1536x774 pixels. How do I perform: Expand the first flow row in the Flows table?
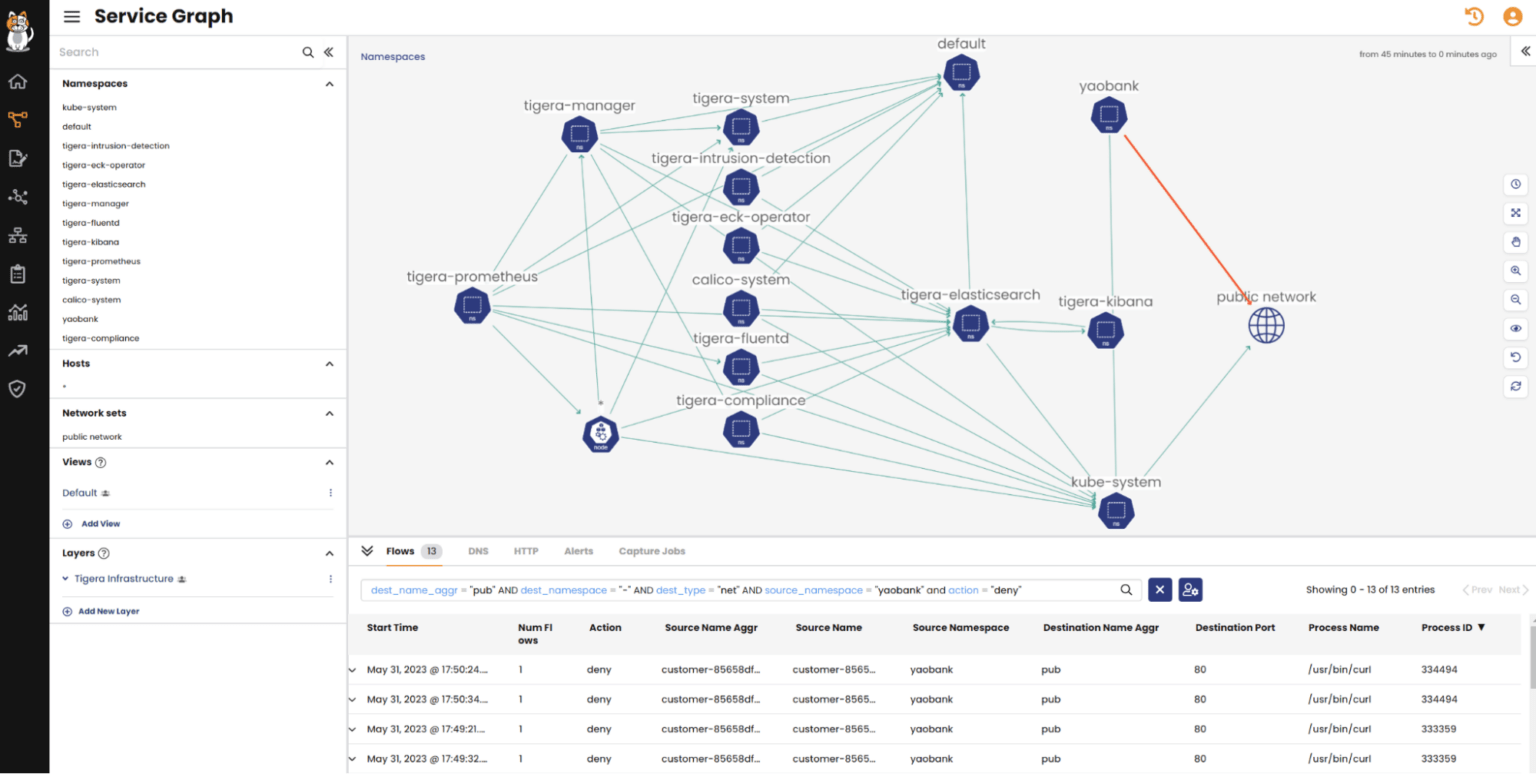352,669
